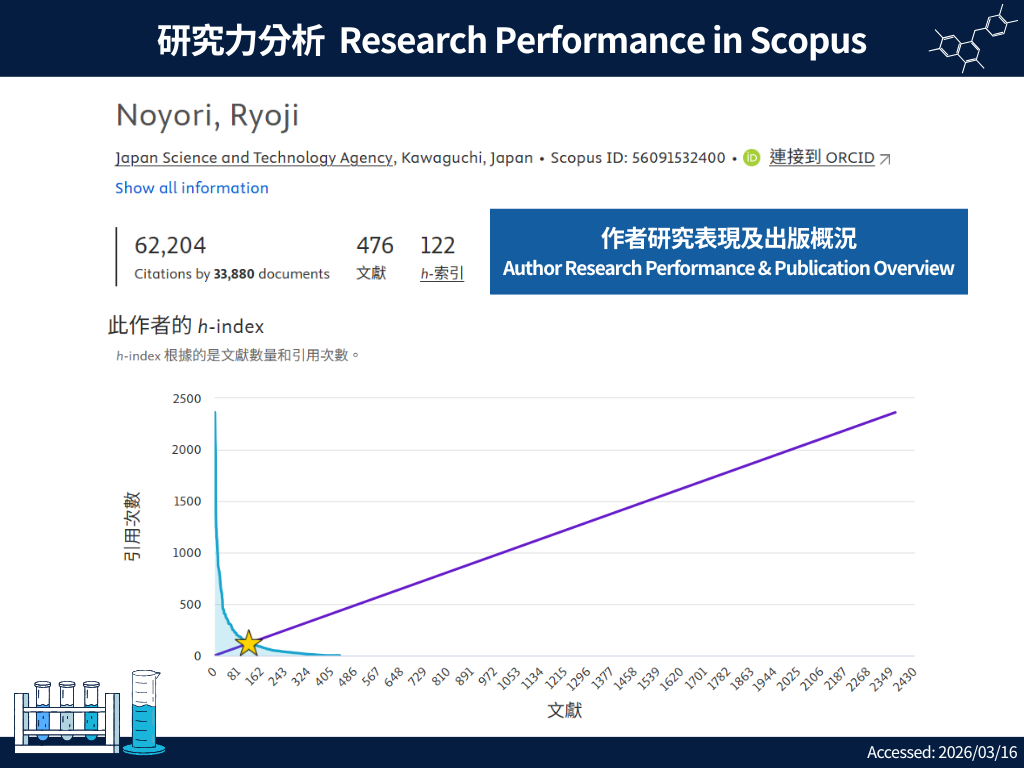Screen dimensions: 1024x768
Task: Open the 連接到 ORCID link
Action: point(821,158)
